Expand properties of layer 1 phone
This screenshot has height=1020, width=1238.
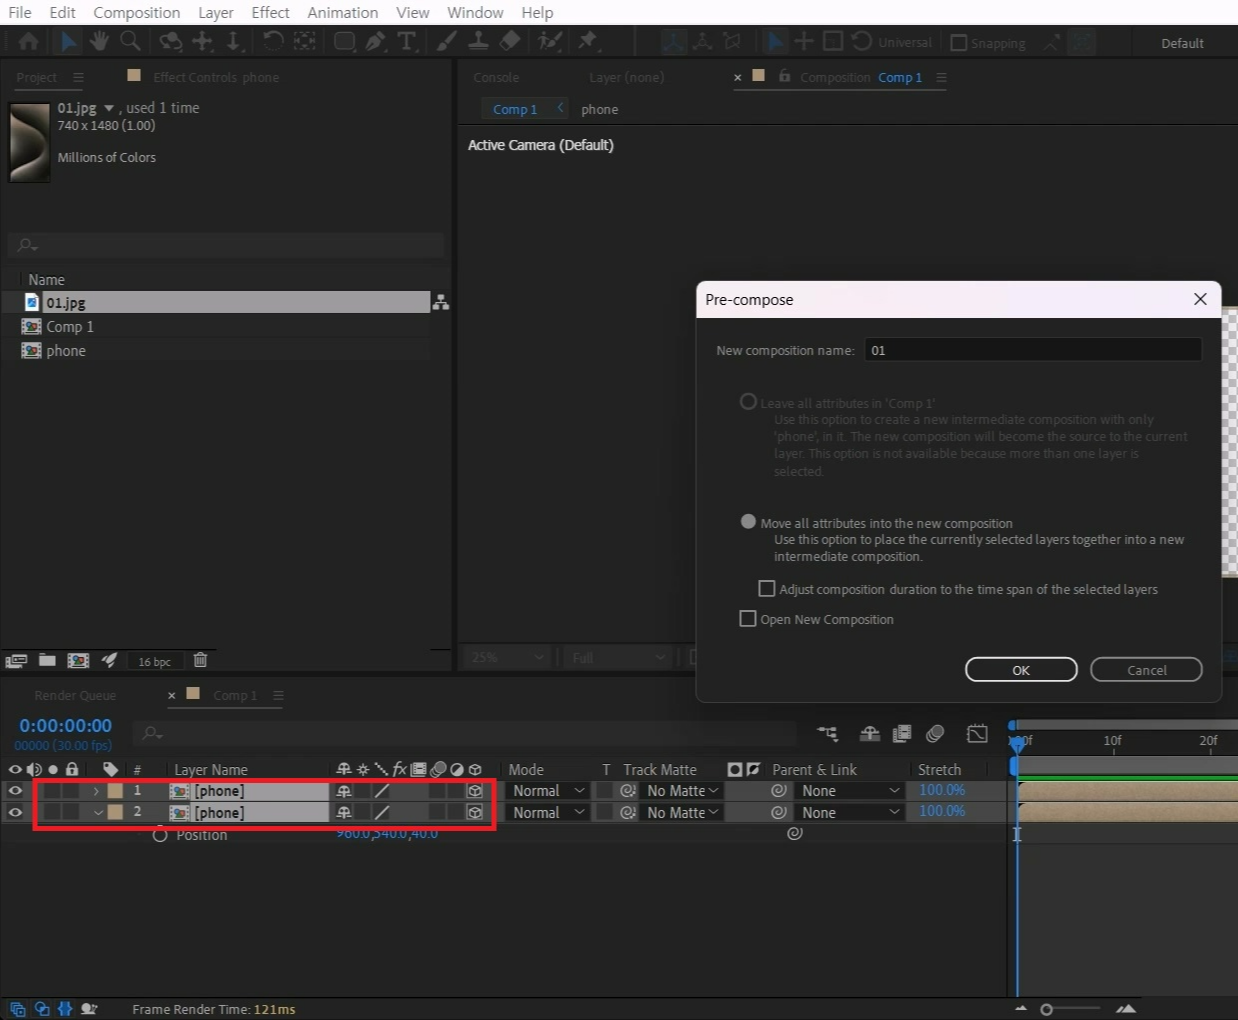pos(96,790)
